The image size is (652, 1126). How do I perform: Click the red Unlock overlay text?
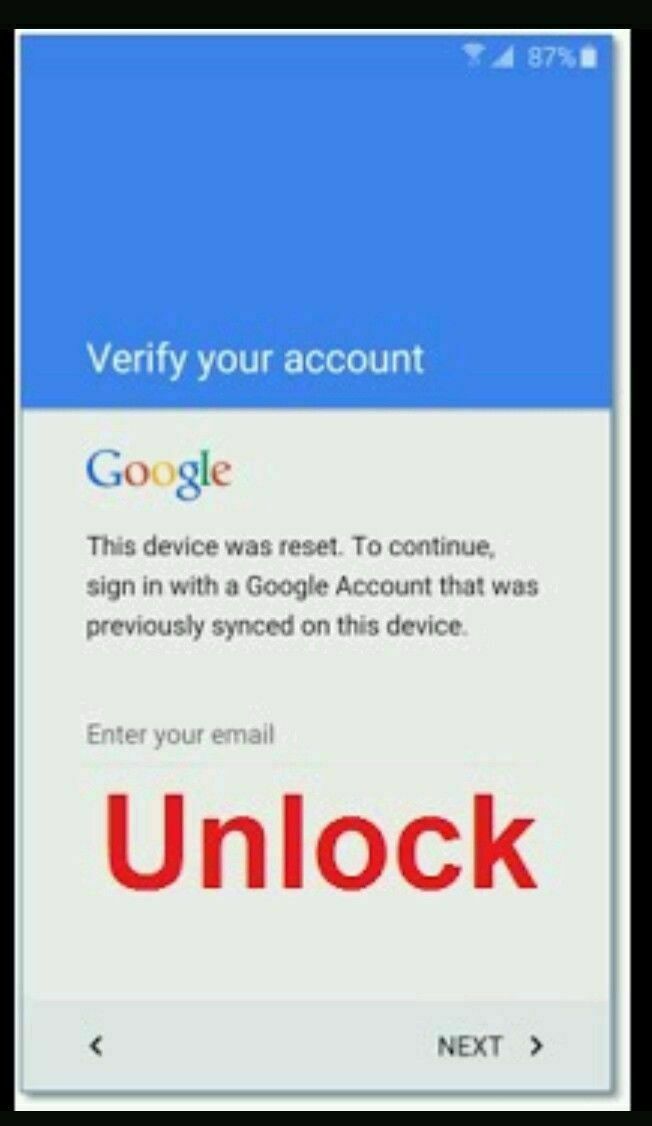320,841
